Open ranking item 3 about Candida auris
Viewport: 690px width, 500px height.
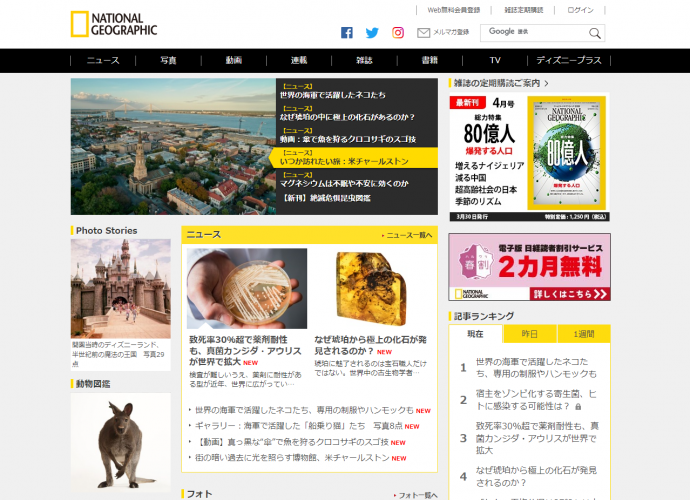point(537,438)
